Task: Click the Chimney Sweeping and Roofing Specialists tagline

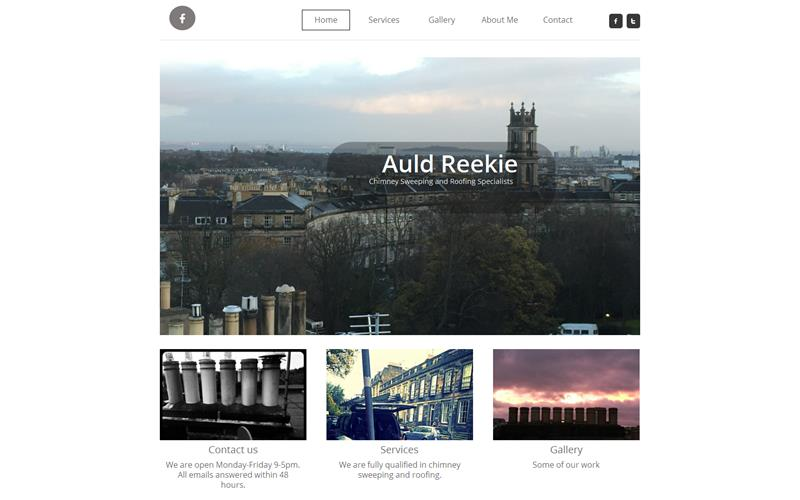Action: point(441,182)
